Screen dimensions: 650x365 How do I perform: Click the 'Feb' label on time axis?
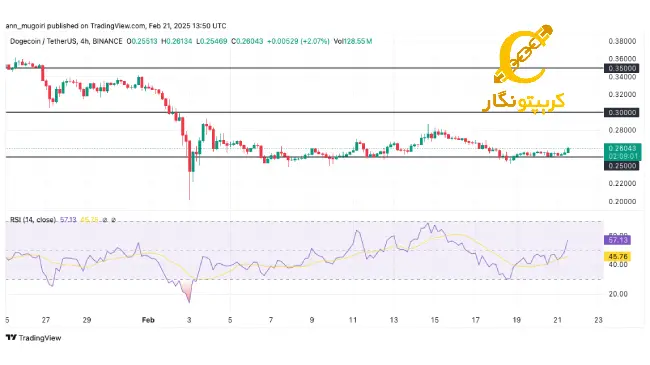(148, 320)
